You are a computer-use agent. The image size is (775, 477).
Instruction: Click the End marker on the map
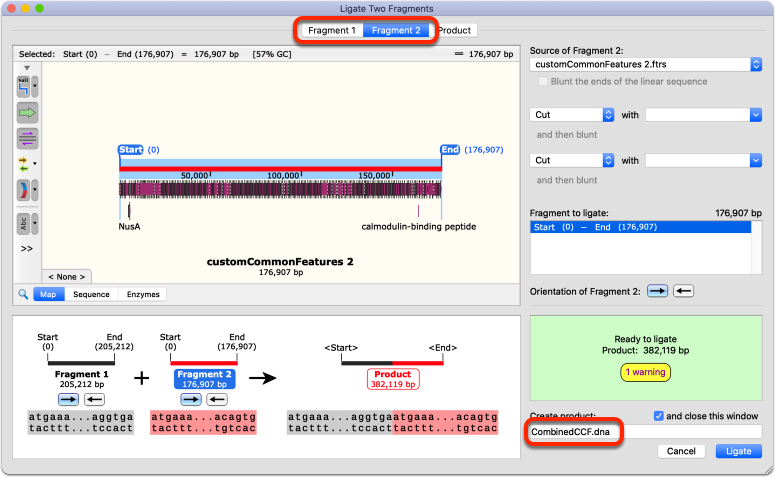pyautogui.click(x=450, y=150)
